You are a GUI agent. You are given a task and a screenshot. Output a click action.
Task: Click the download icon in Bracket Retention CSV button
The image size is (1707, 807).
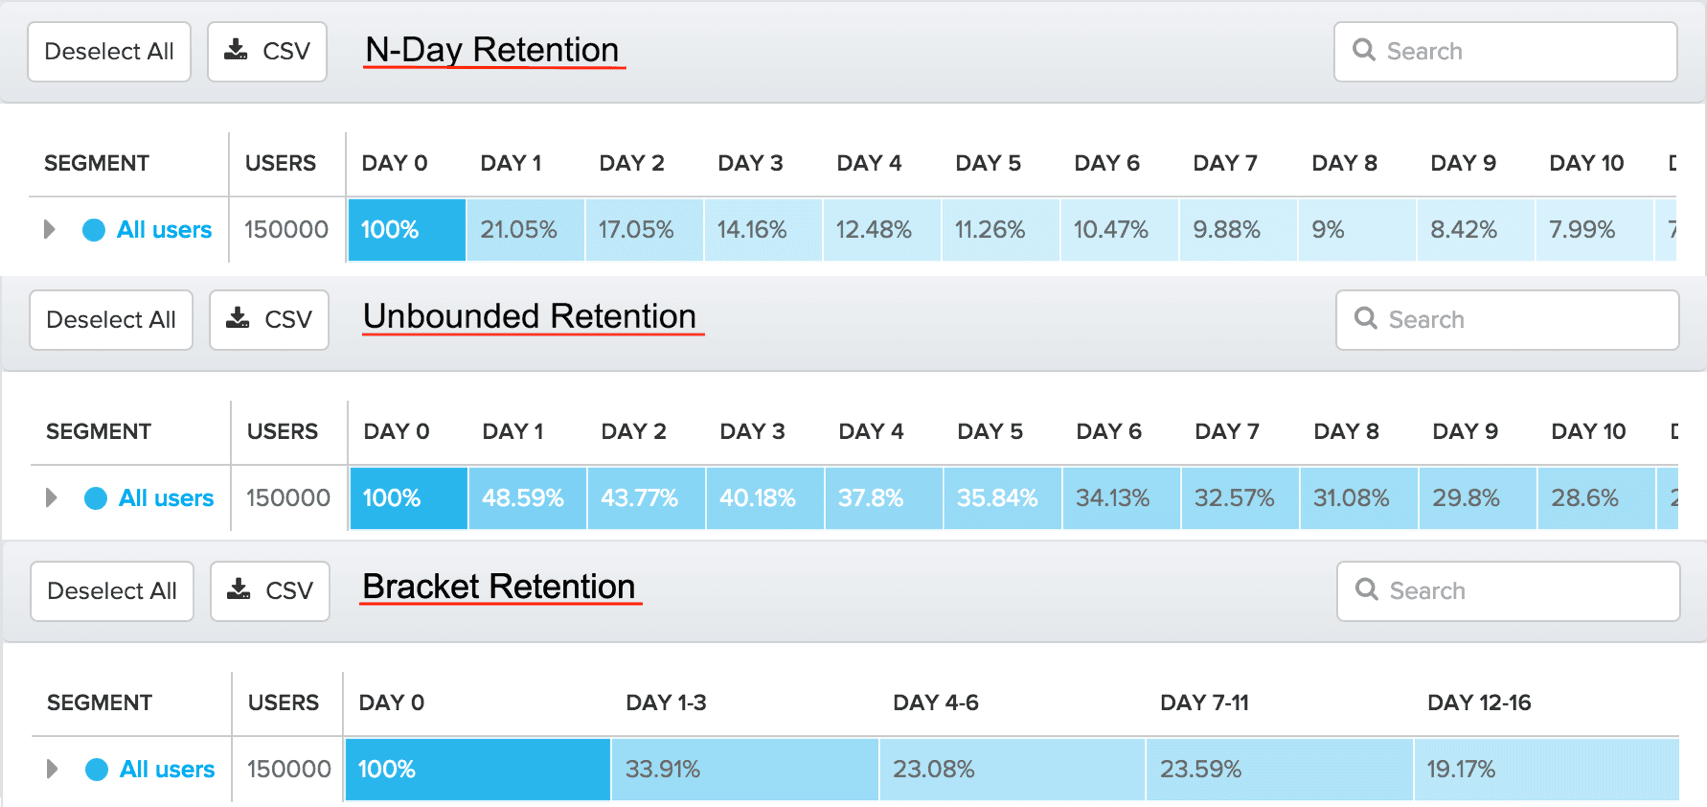coord(239,589)
